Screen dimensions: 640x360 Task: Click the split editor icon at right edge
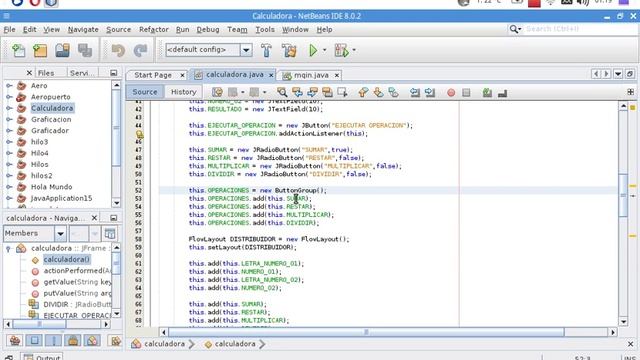[631, 92]
